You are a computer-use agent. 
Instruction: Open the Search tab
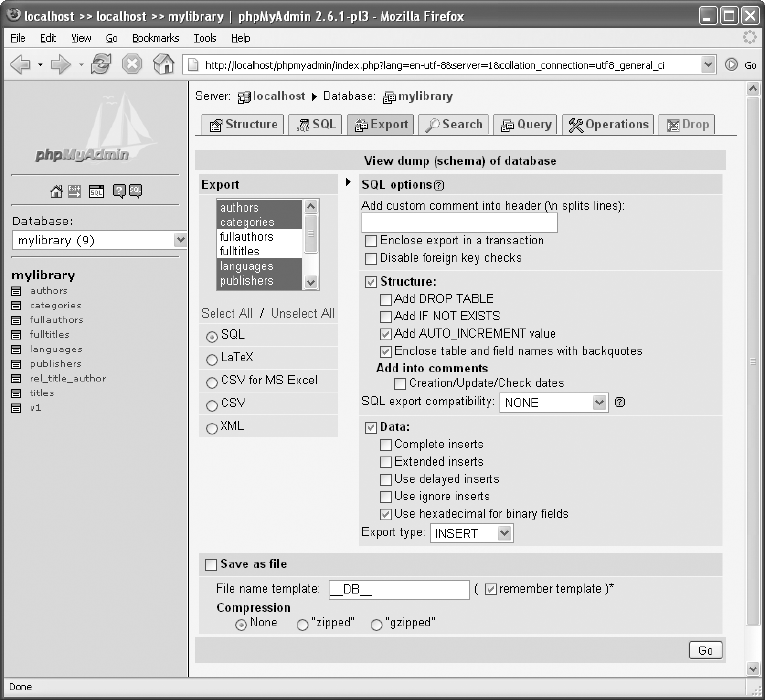(453, 124)
